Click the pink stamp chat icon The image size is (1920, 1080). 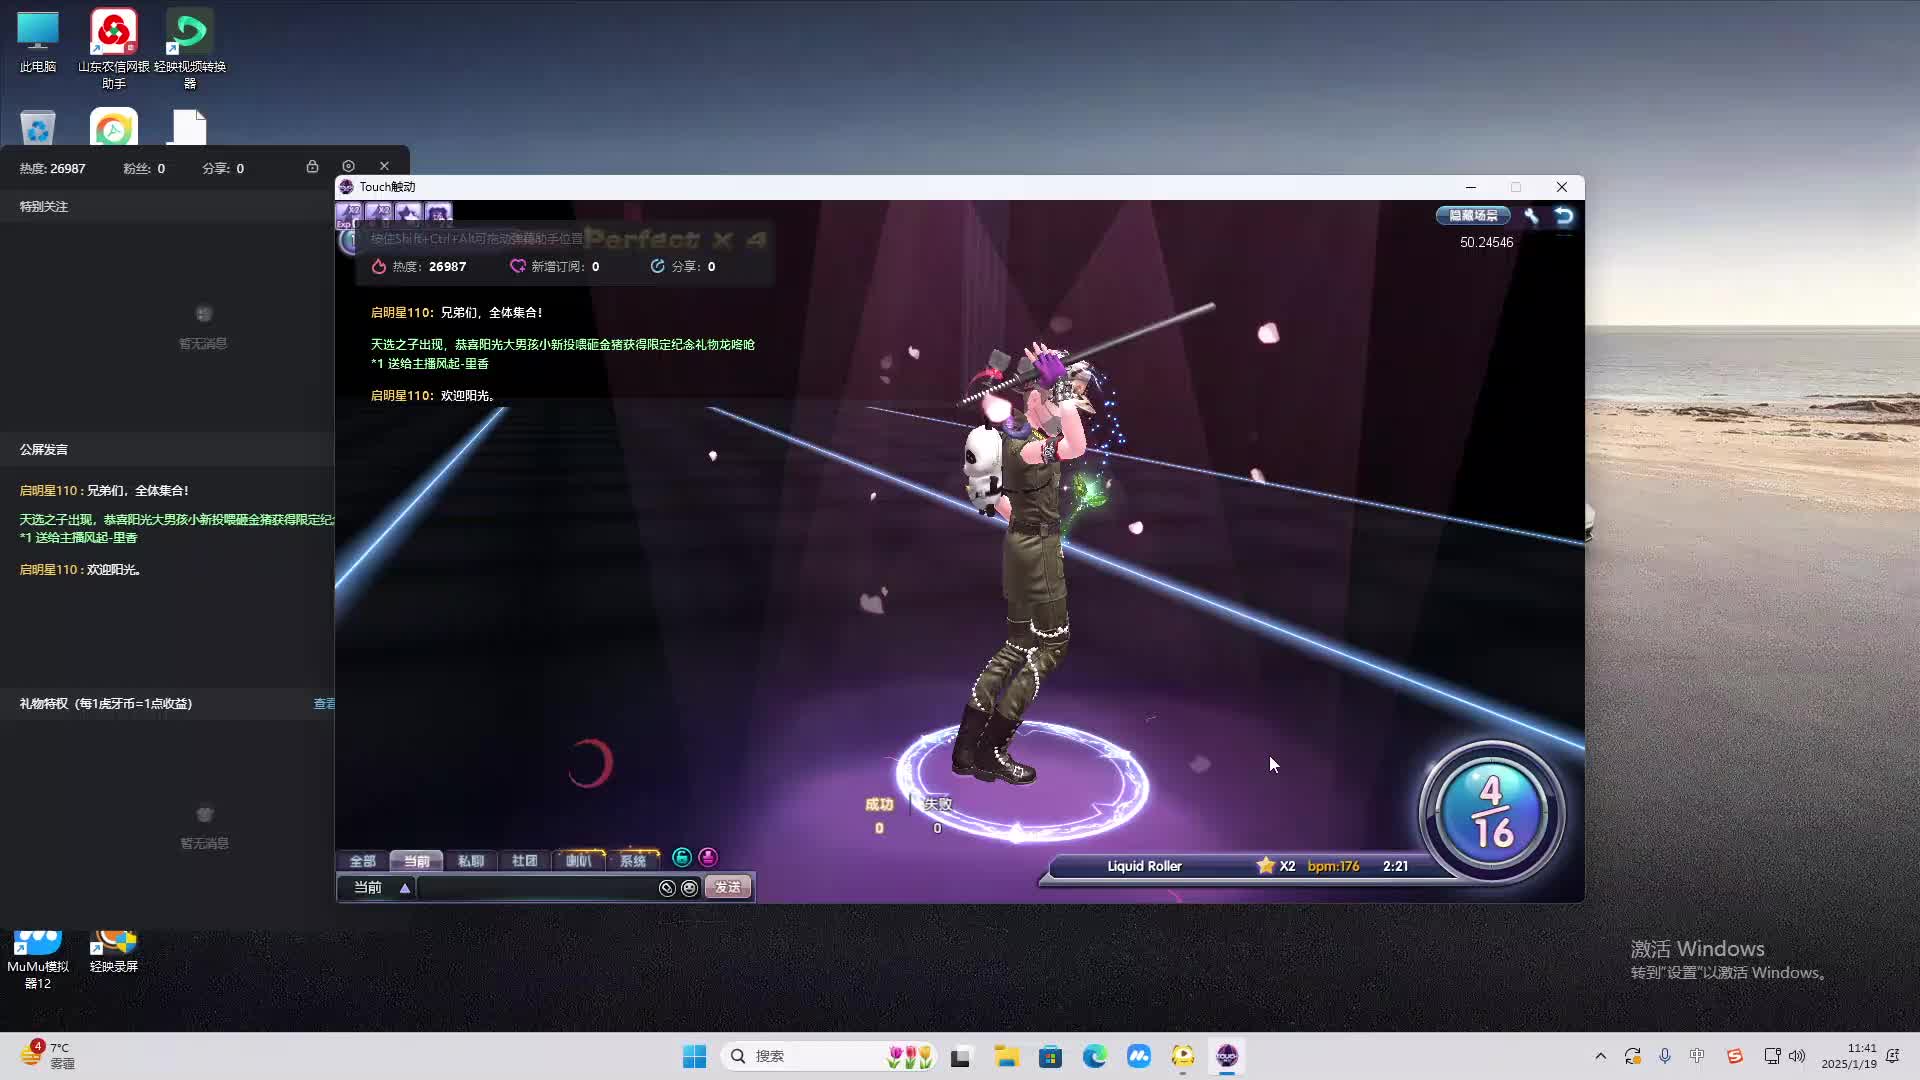point(708,858)
